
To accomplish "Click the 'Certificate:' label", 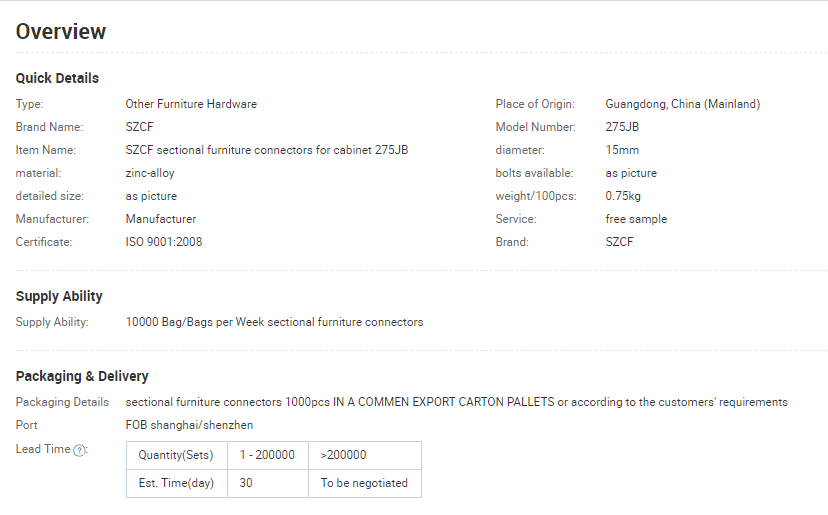I will pos(44,242).
